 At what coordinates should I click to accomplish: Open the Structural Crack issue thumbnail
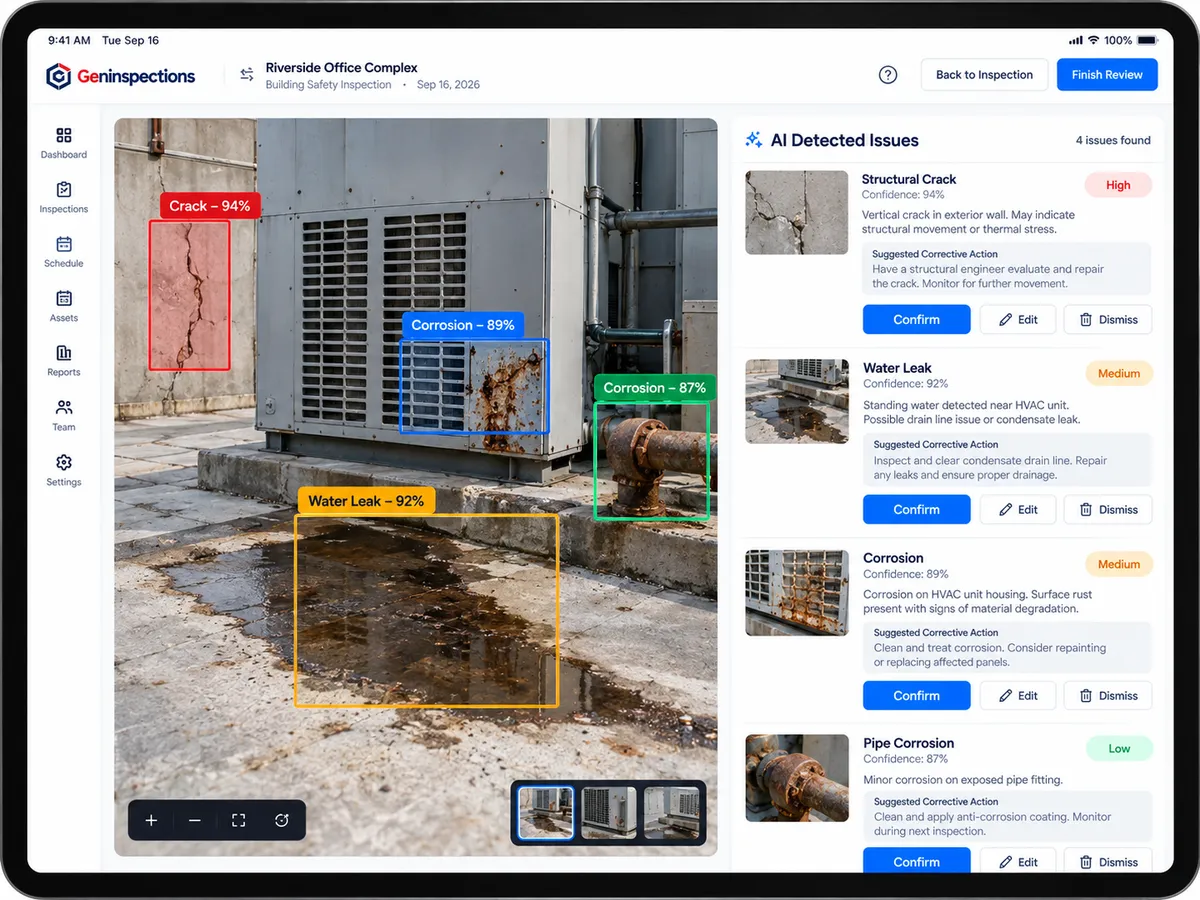click(797, 212)
